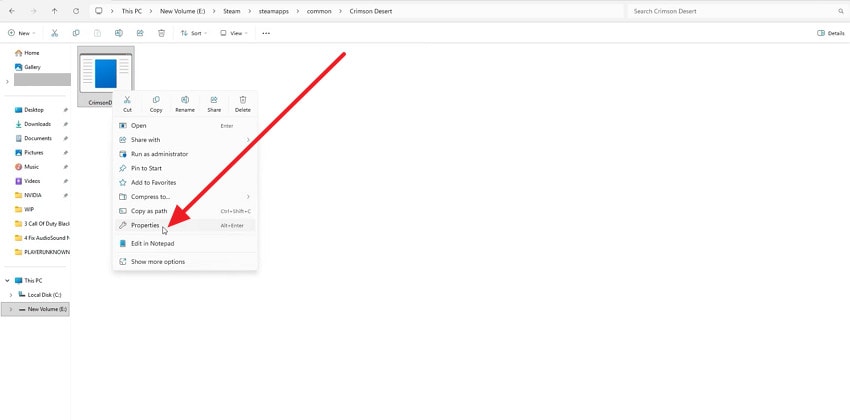The image size is (850, 420).
Task: Open the 4 Fix AudioSound folder
Action: [x=42, y=238]
